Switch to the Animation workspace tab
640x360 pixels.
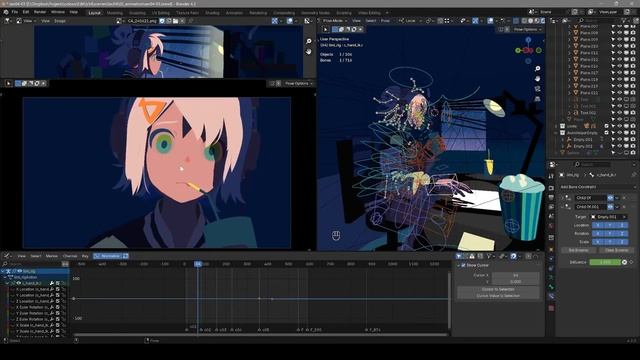click(234, 13)
